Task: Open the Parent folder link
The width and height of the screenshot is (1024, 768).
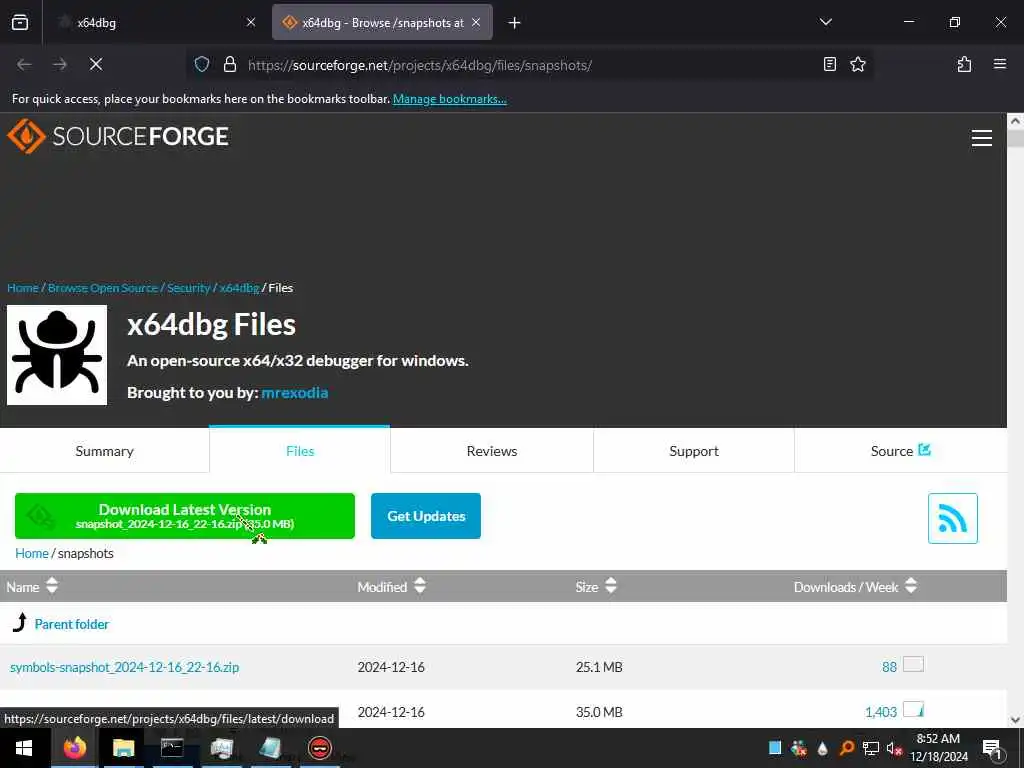Action: 72,624
